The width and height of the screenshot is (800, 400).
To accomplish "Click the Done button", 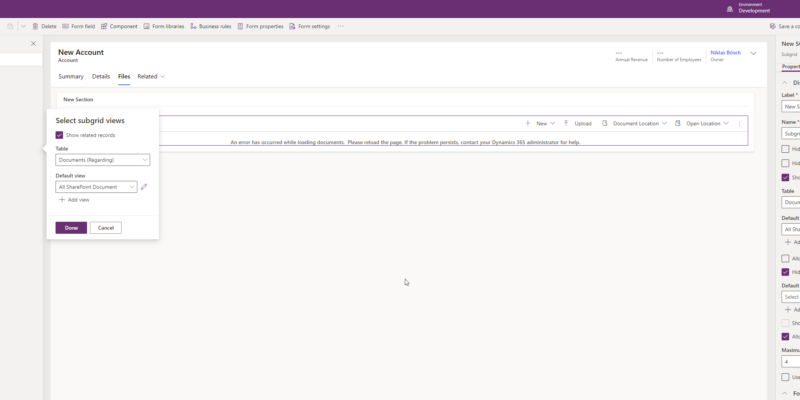I will 71,228.
